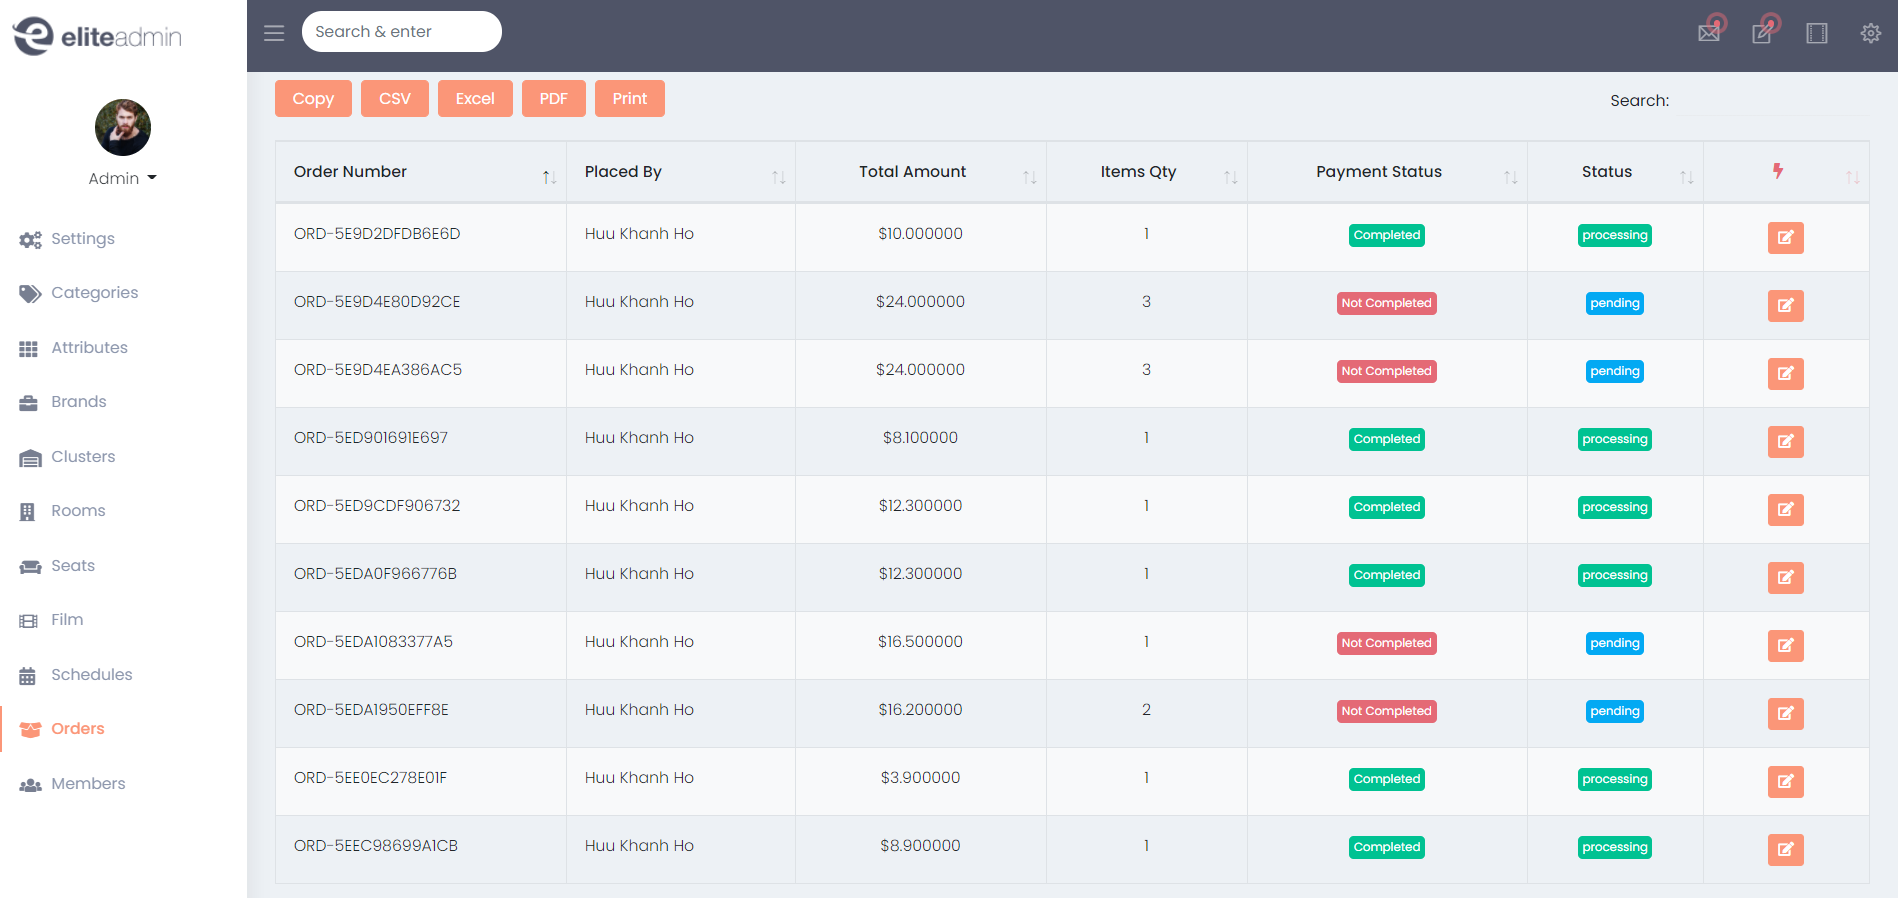Screen dimensions: 1898x898
Task: Open the mail notifications icon
Action: pos(1709,33)
